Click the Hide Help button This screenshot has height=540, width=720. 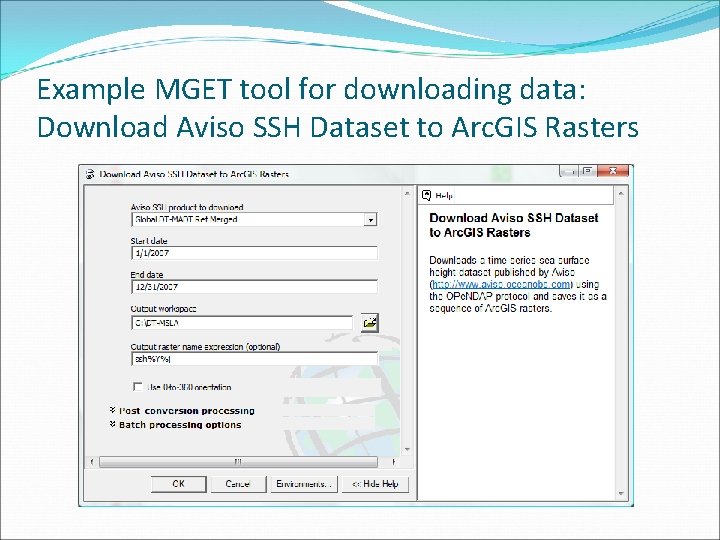click(x=375, y=484)
